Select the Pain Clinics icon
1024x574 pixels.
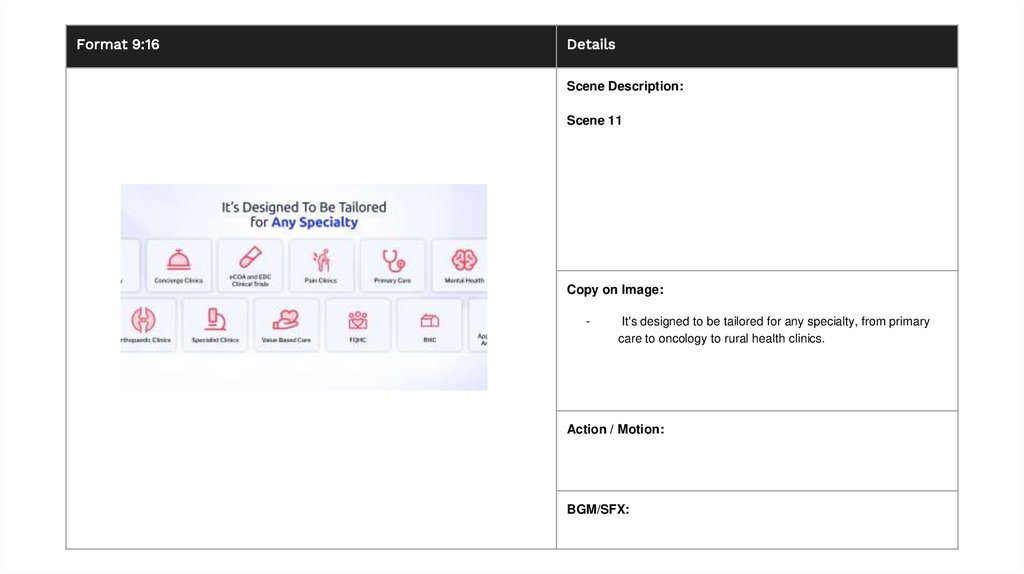pyautogui.click(x=321, y=260)
